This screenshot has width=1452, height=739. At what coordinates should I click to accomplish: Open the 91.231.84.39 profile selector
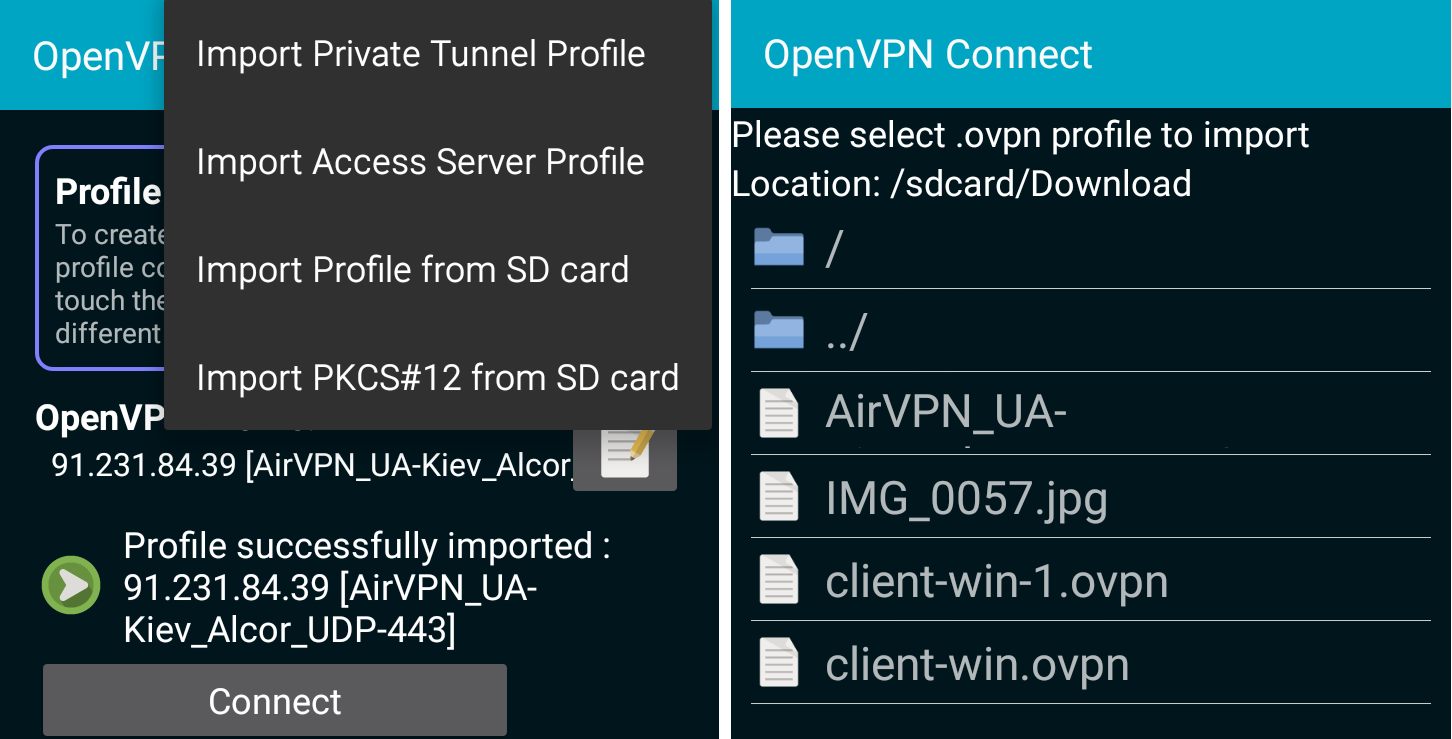(x=310, y=466)
